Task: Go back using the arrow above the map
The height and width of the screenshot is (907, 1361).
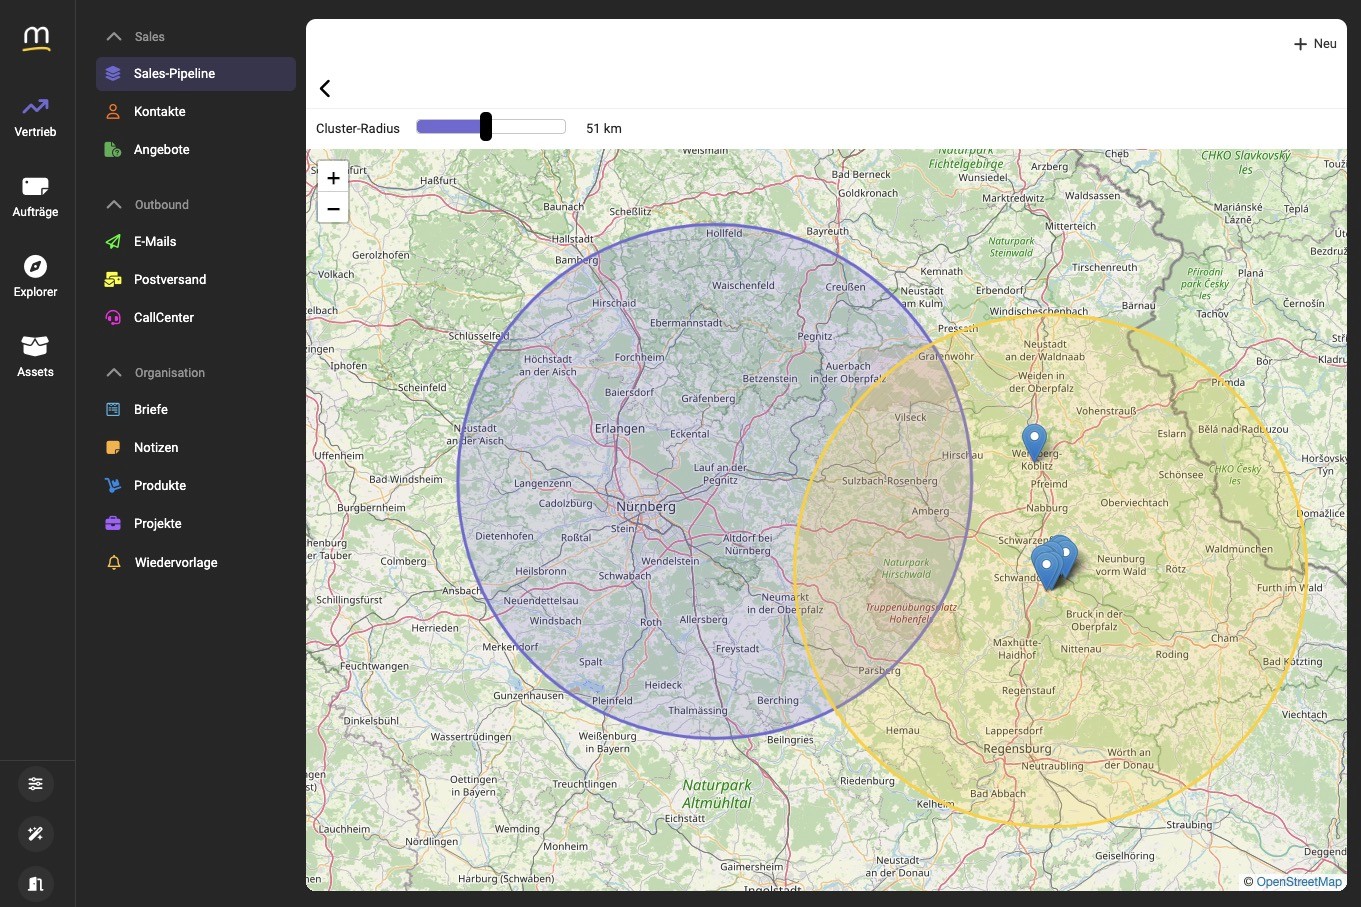Action: coord(324,88)
